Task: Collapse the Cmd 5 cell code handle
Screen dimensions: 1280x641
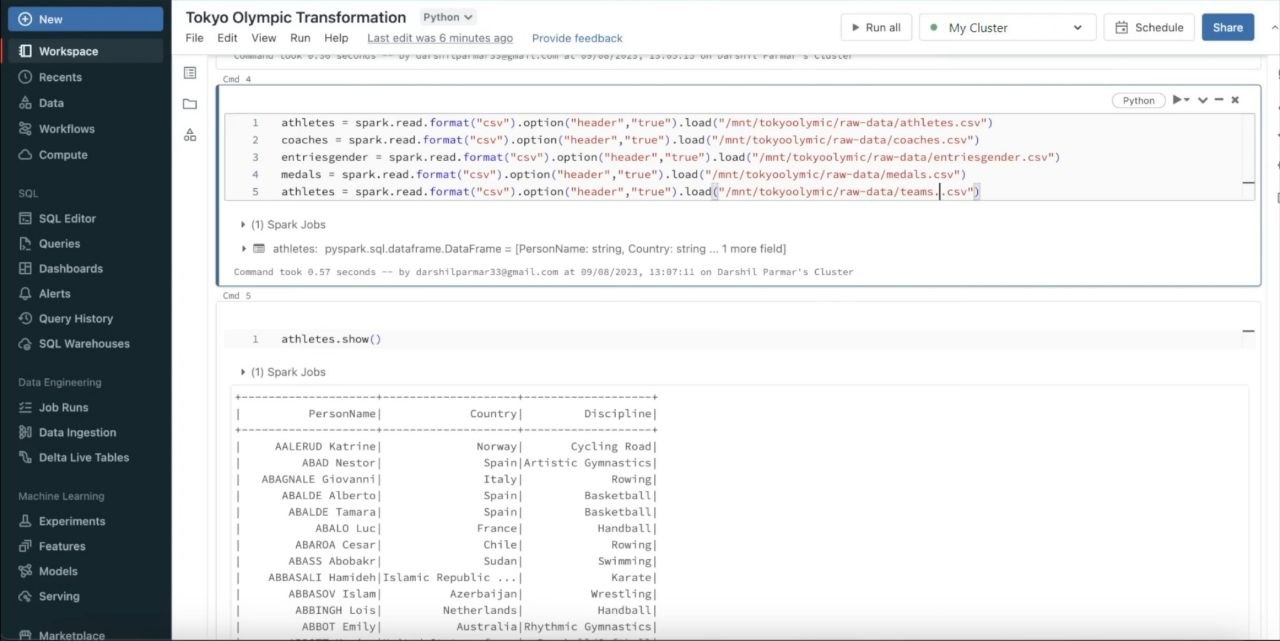Action: click(1248, 331)
